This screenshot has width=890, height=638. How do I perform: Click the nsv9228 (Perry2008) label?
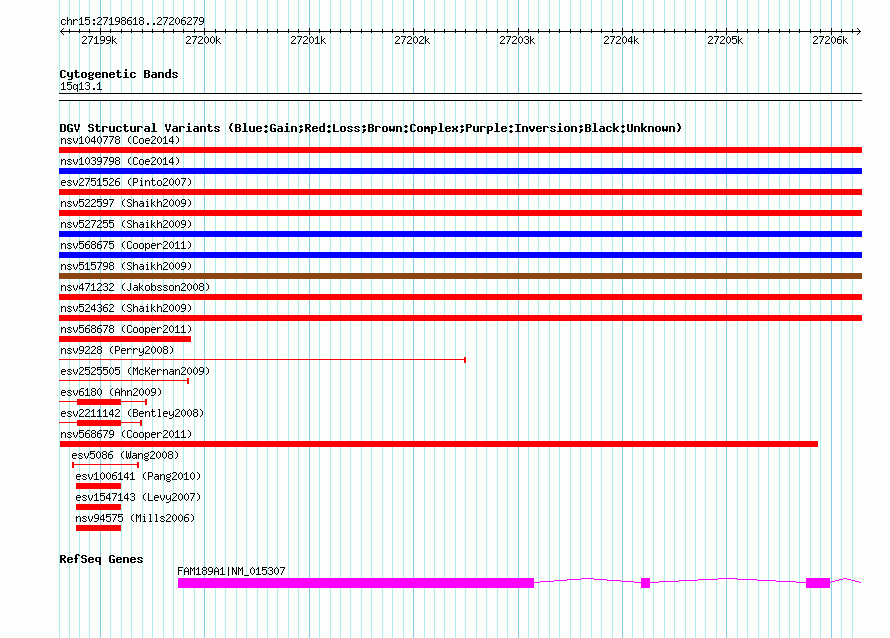(x=117, y=350)
